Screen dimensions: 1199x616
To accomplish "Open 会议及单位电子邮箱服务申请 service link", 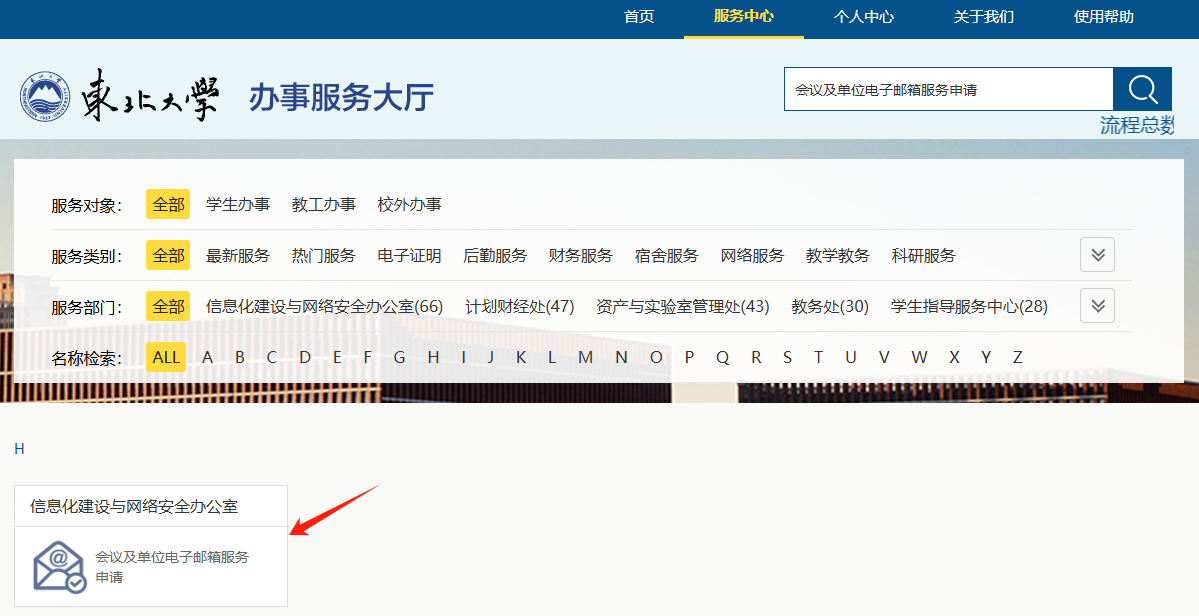I will 171,566.
